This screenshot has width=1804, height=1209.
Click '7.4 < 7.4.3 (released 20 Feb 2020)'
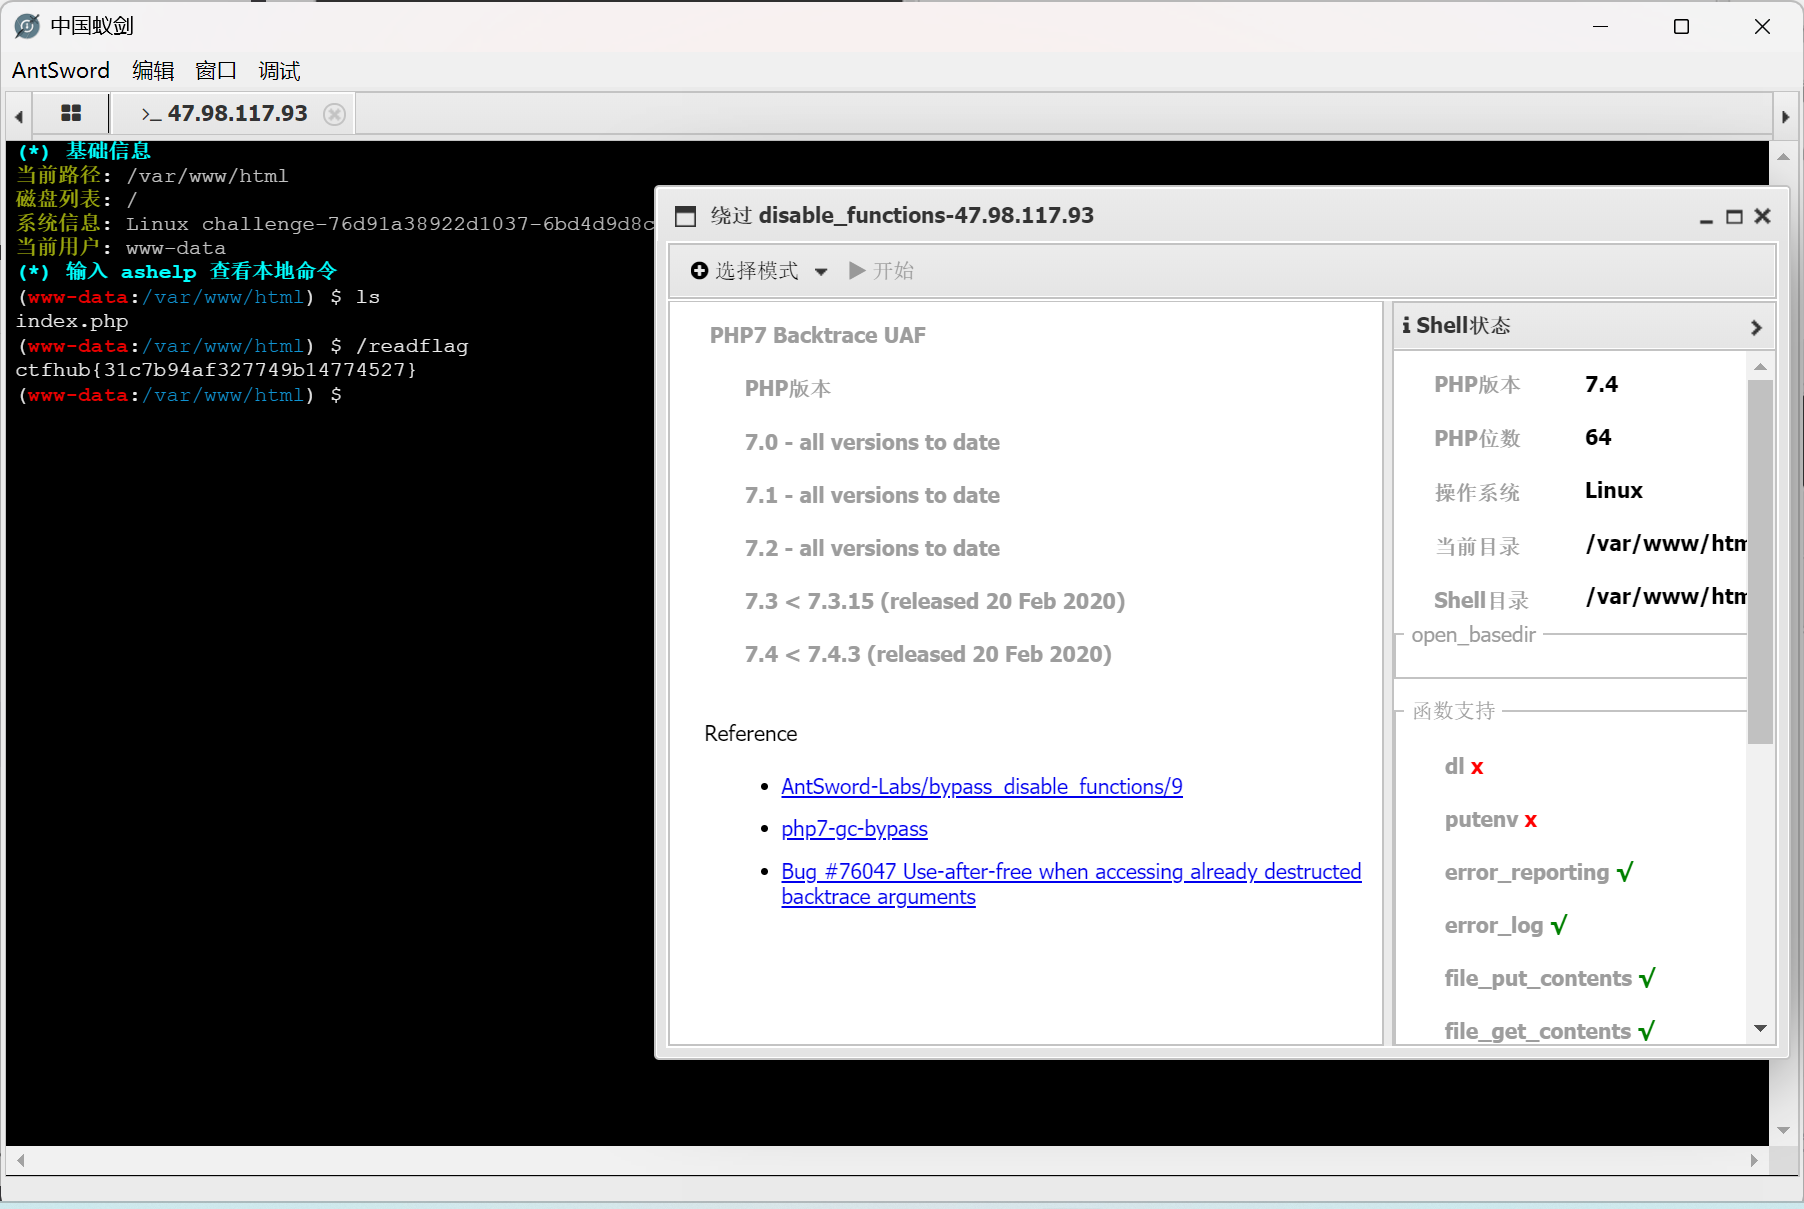927,654
